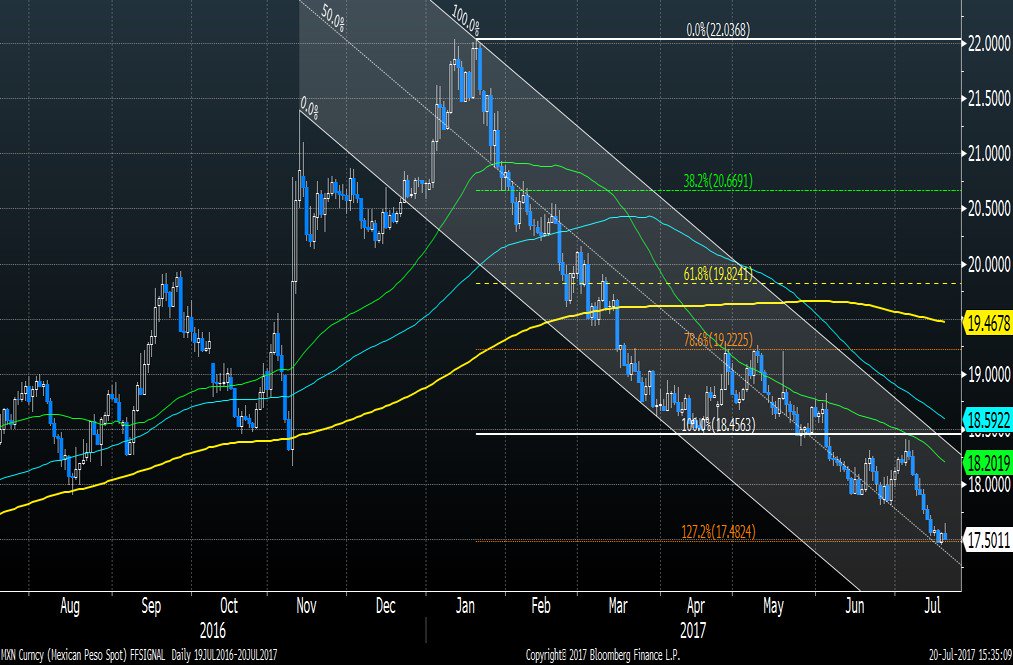Click the 2016 year label
The width and height of the screenshot is (1013, 665).
point(213,629)
